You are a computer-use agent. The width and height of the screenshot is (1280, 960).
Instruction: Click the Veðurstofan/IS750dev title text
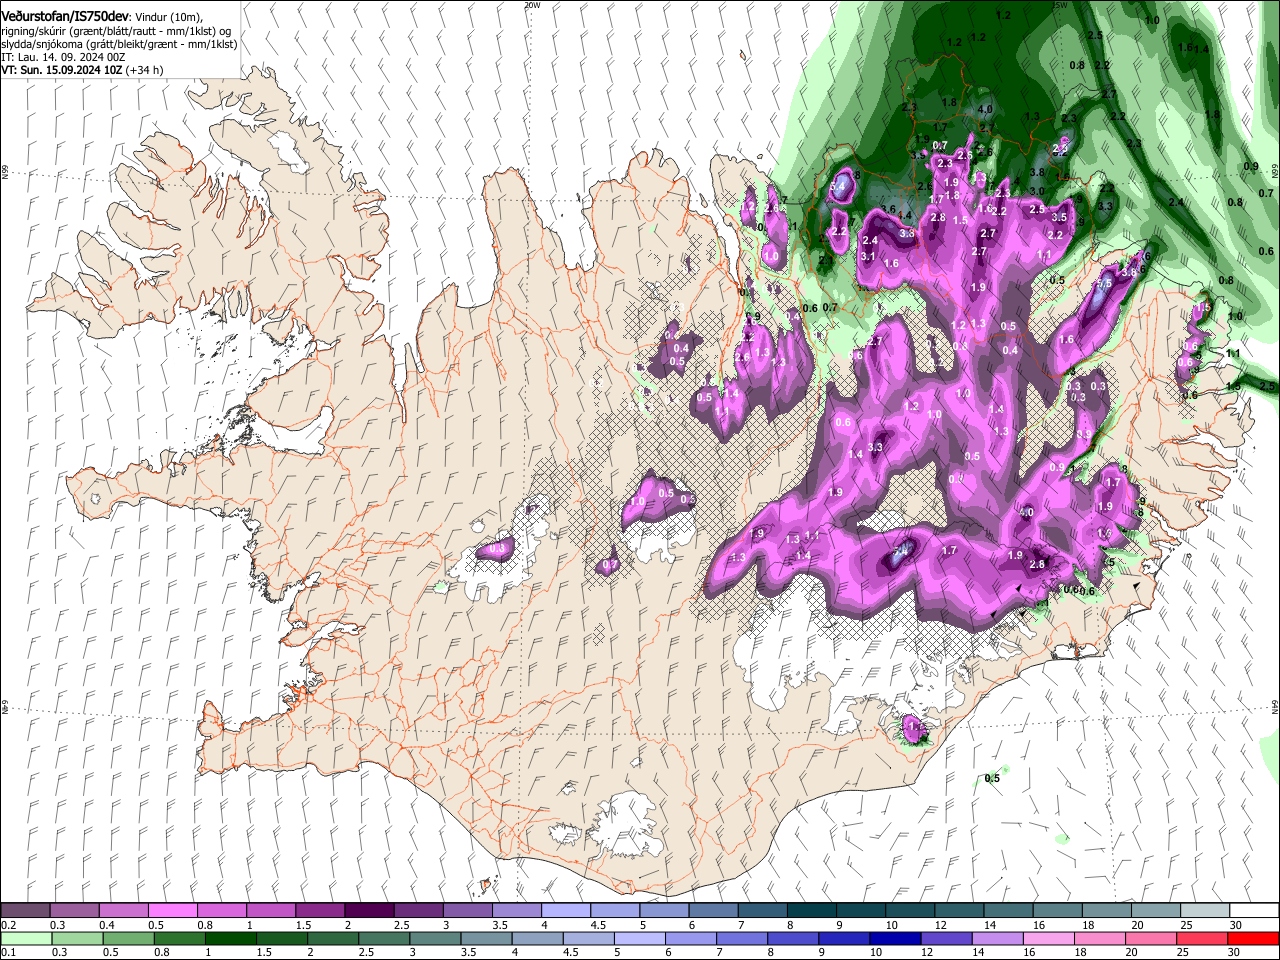[x=65, y=15]
